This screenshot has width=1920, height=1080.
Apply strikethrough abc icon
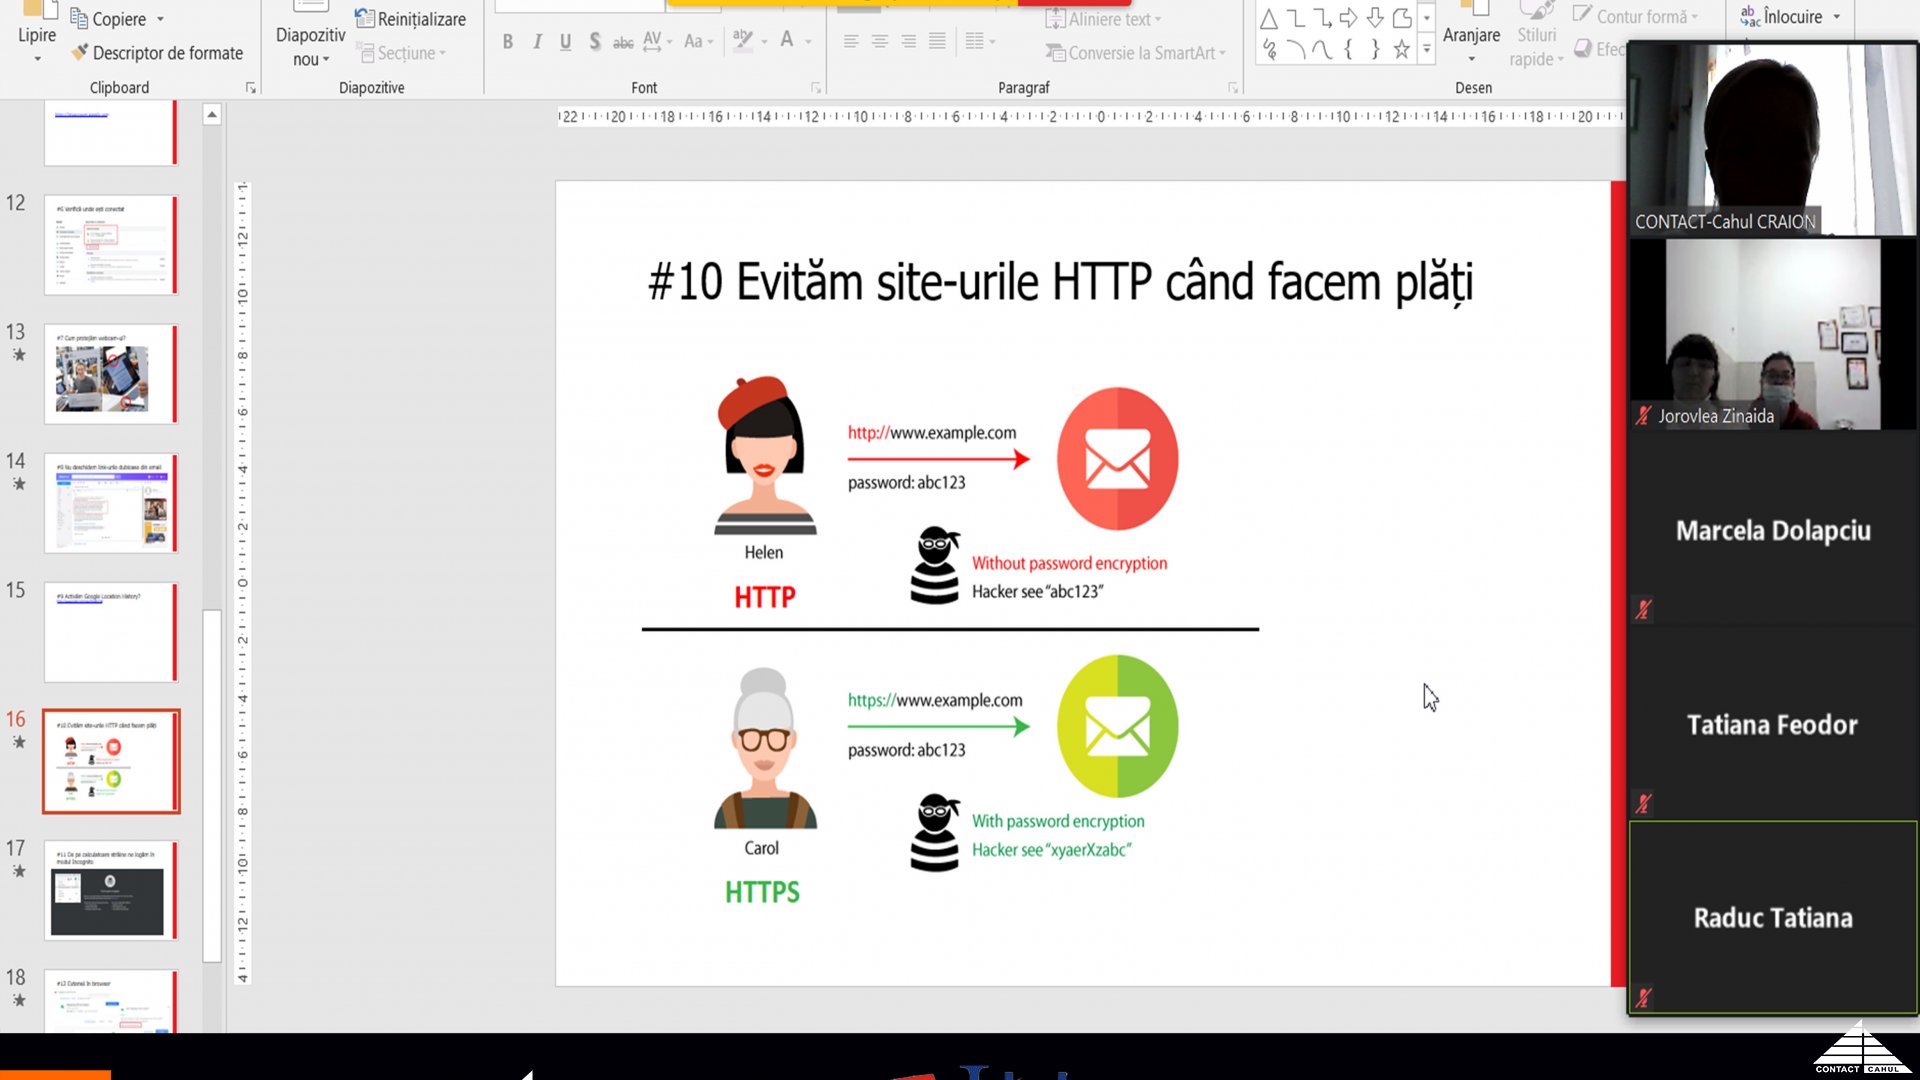pyautogui.click(x=623, y=42)
